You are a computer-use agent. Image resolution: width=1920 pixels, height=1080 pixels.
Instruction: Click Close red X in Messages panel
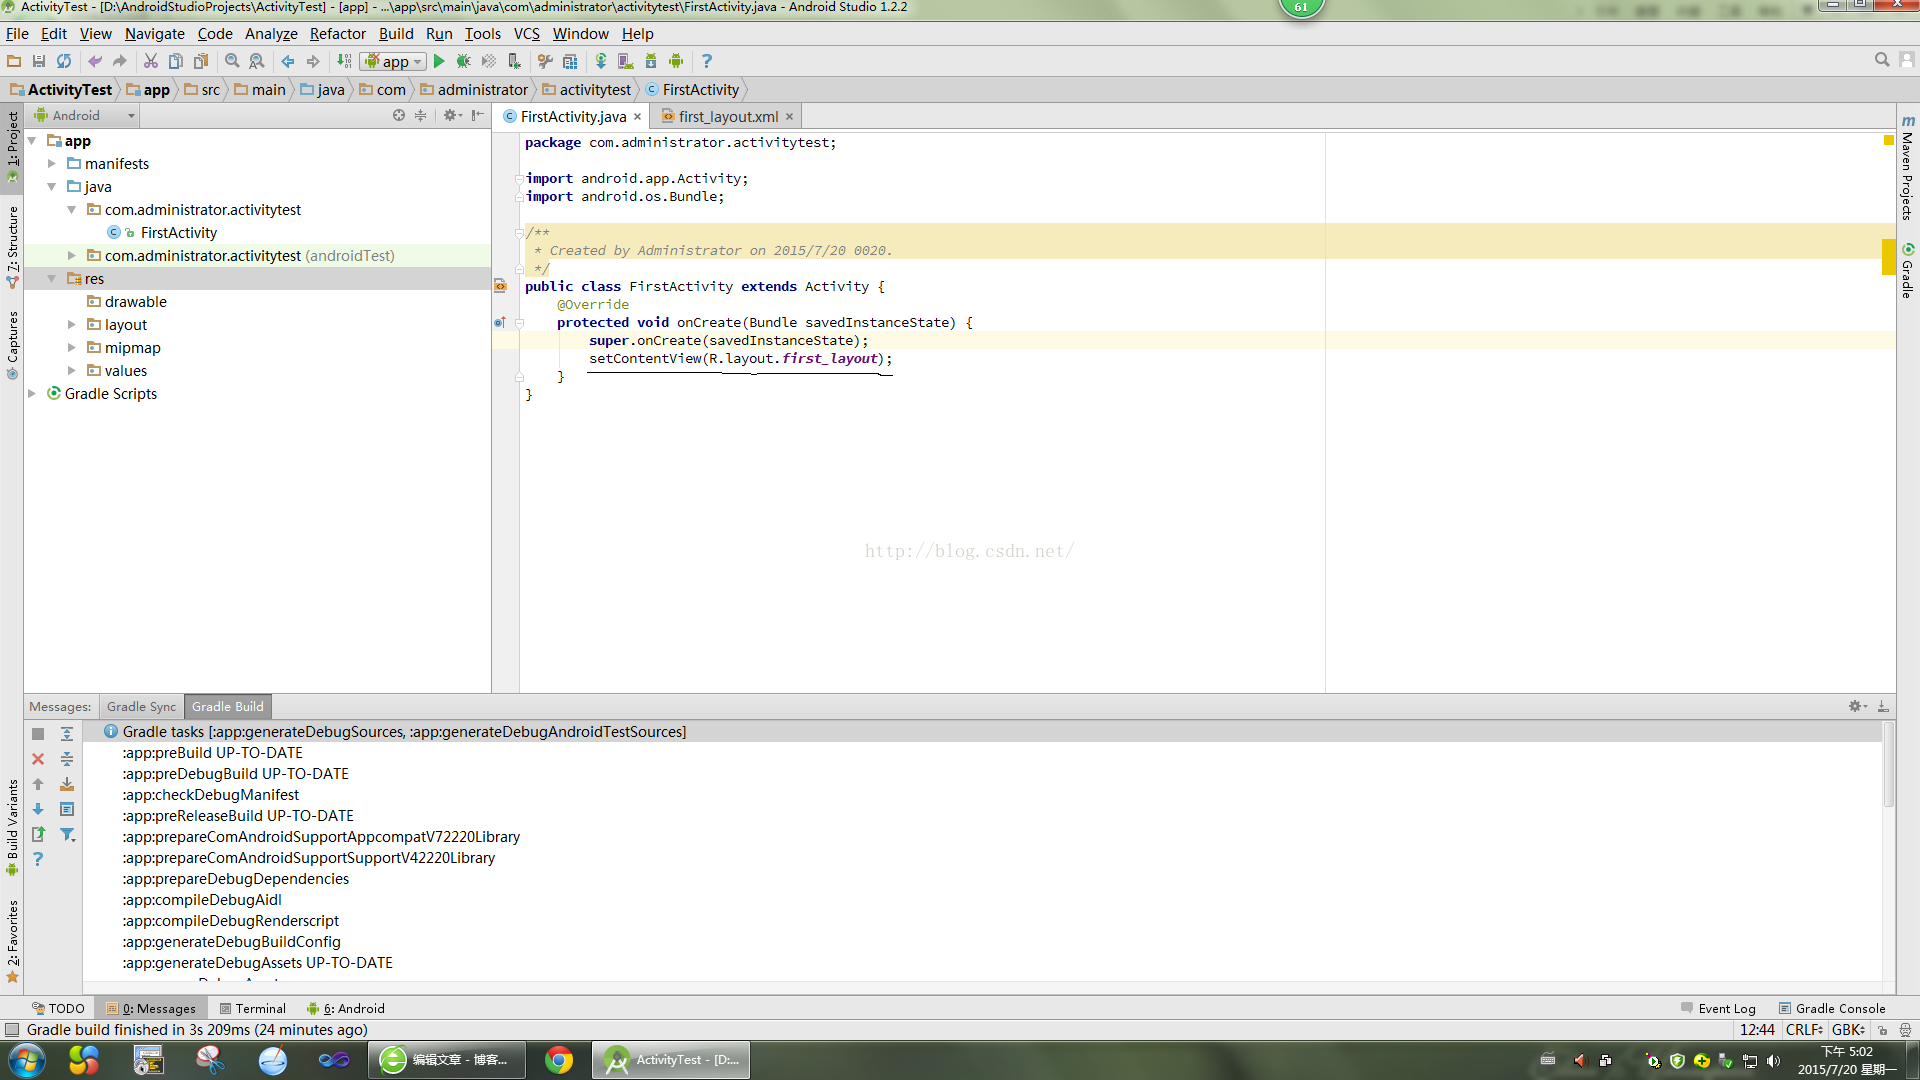[38, 759]
